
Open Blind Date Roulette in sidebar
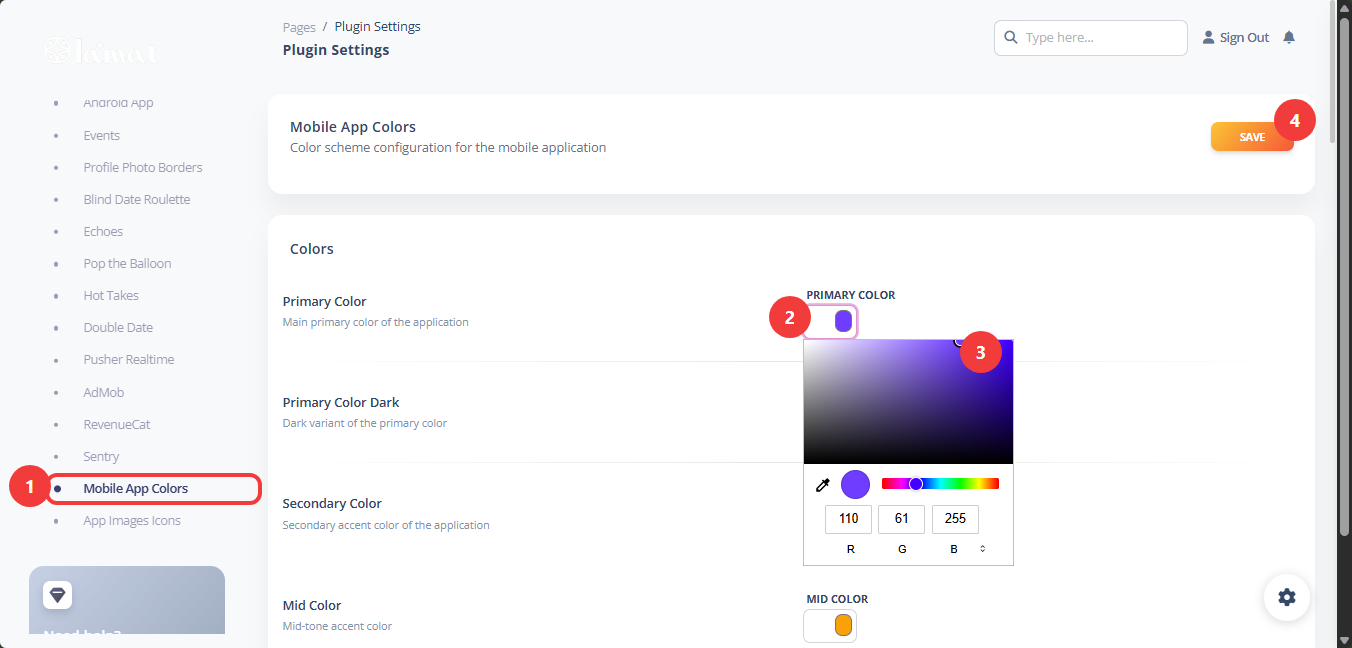tap(137, 199)
